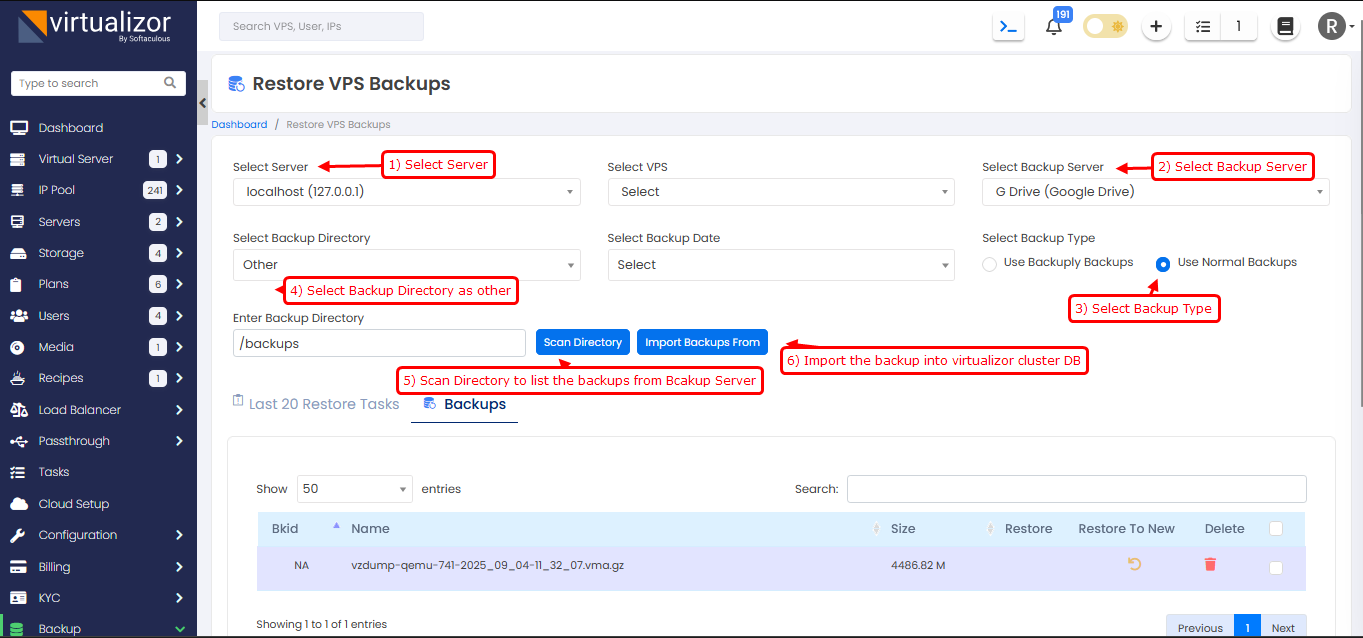Screen dimensions: 1363x638
Task: Click the orange restore icon for vzdump backup
Action: pos(1134,565)
